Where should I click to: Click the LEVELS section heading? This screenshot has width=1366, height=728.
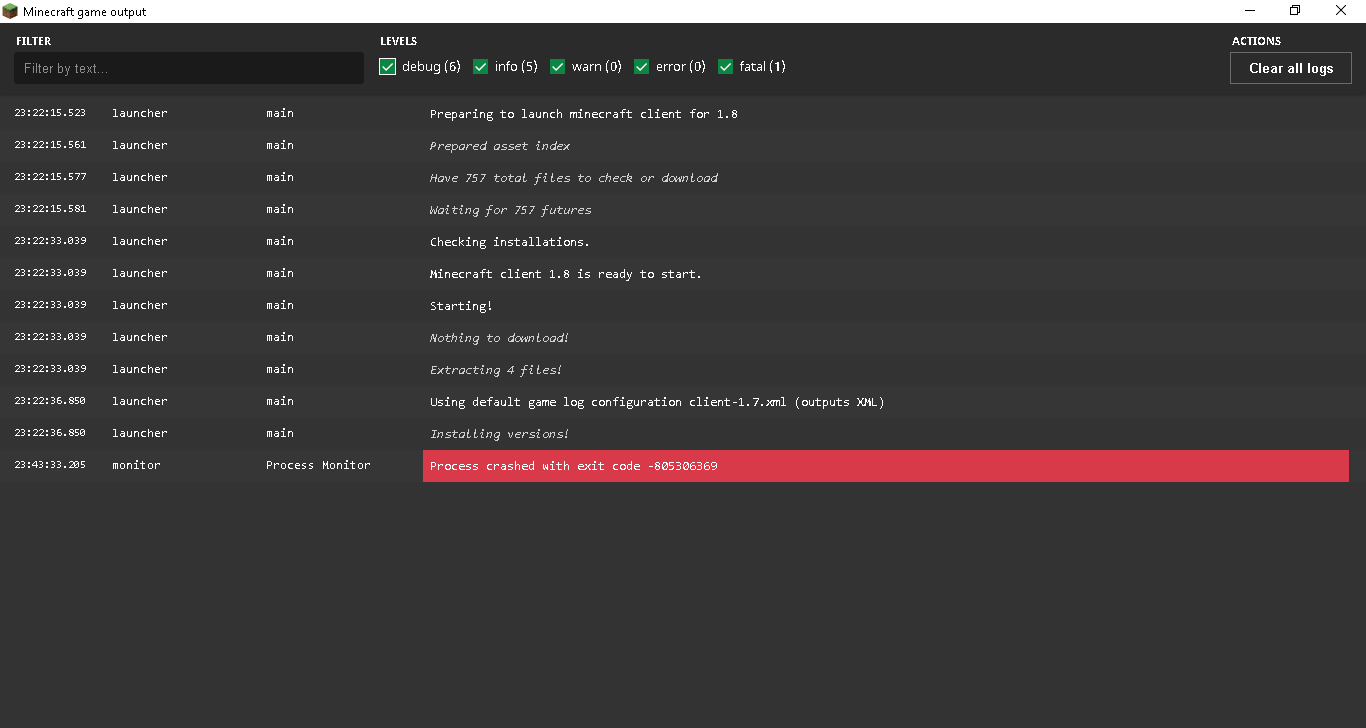(399, 41)
